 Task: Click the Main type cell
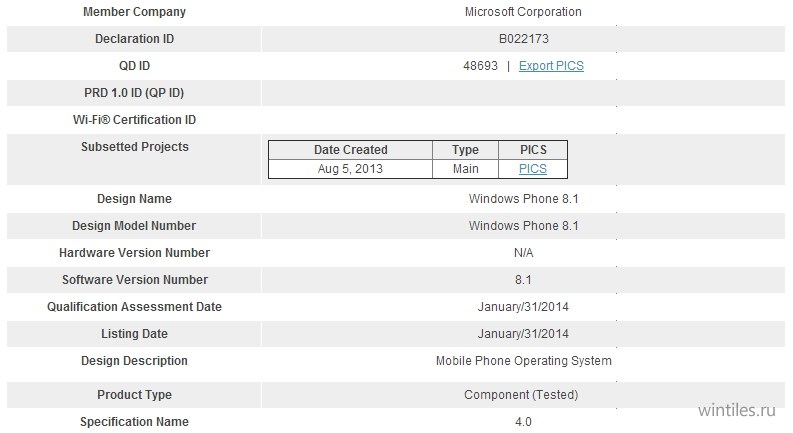[x=465, y=169]
